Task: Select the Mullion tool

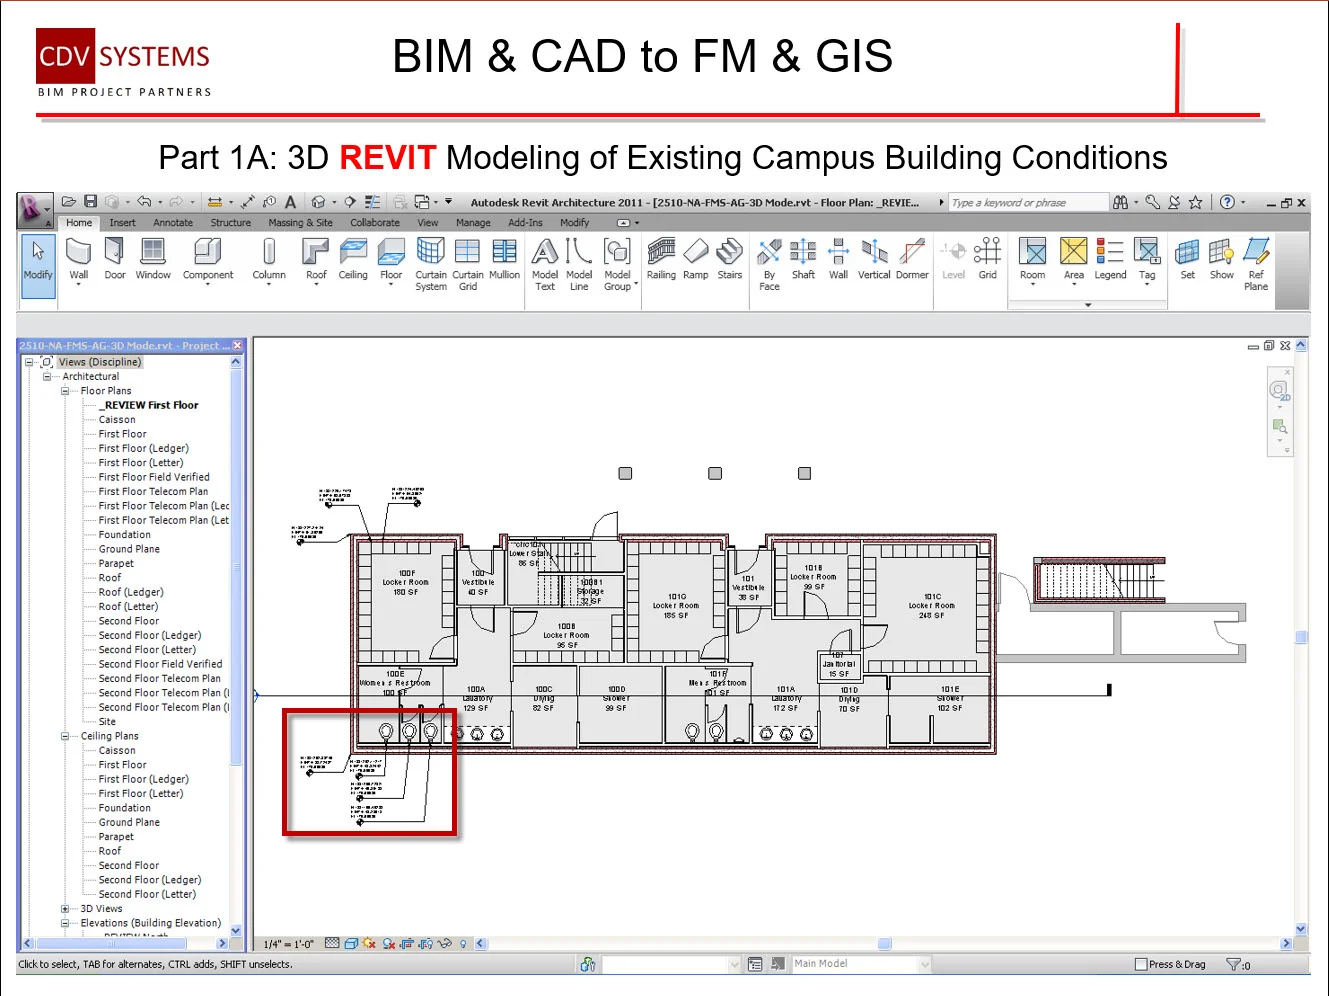Action: point(504,258)
